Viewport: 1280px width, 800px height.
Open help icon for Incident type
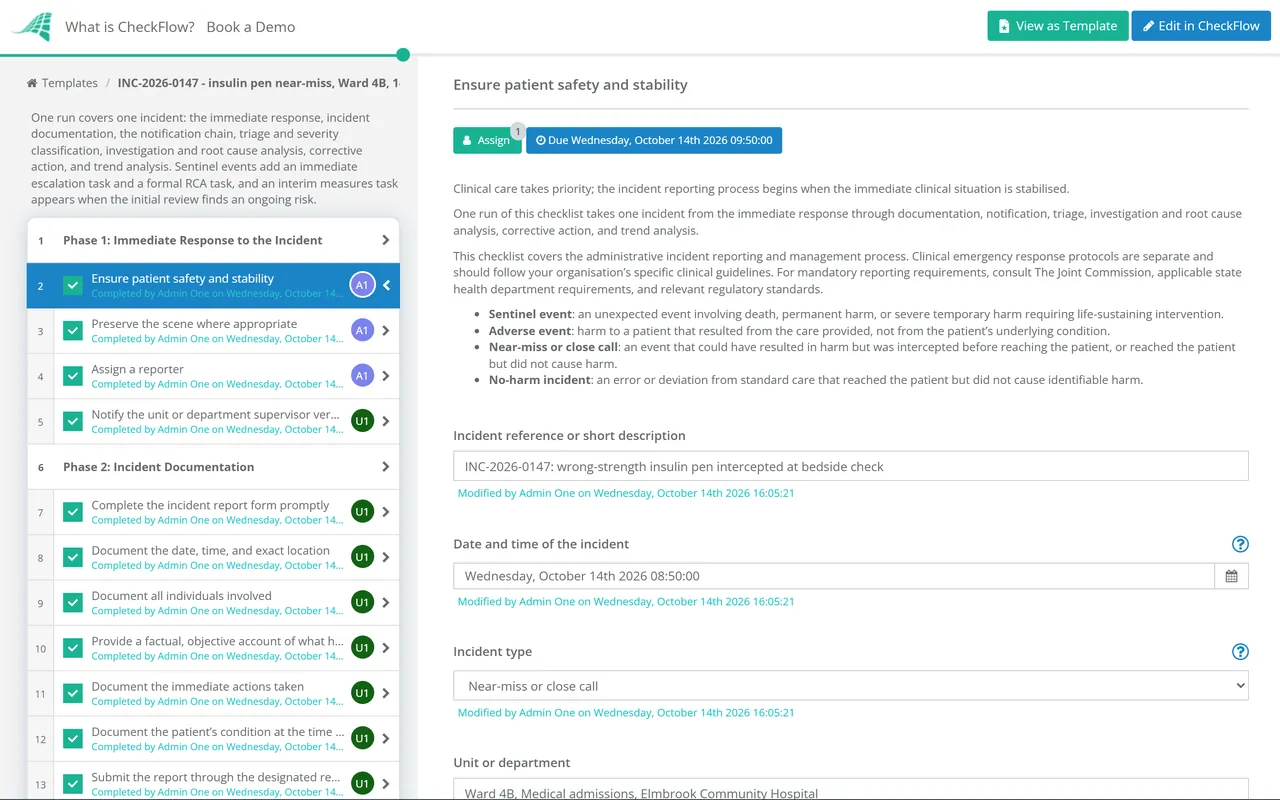(x=1240, y=652)
